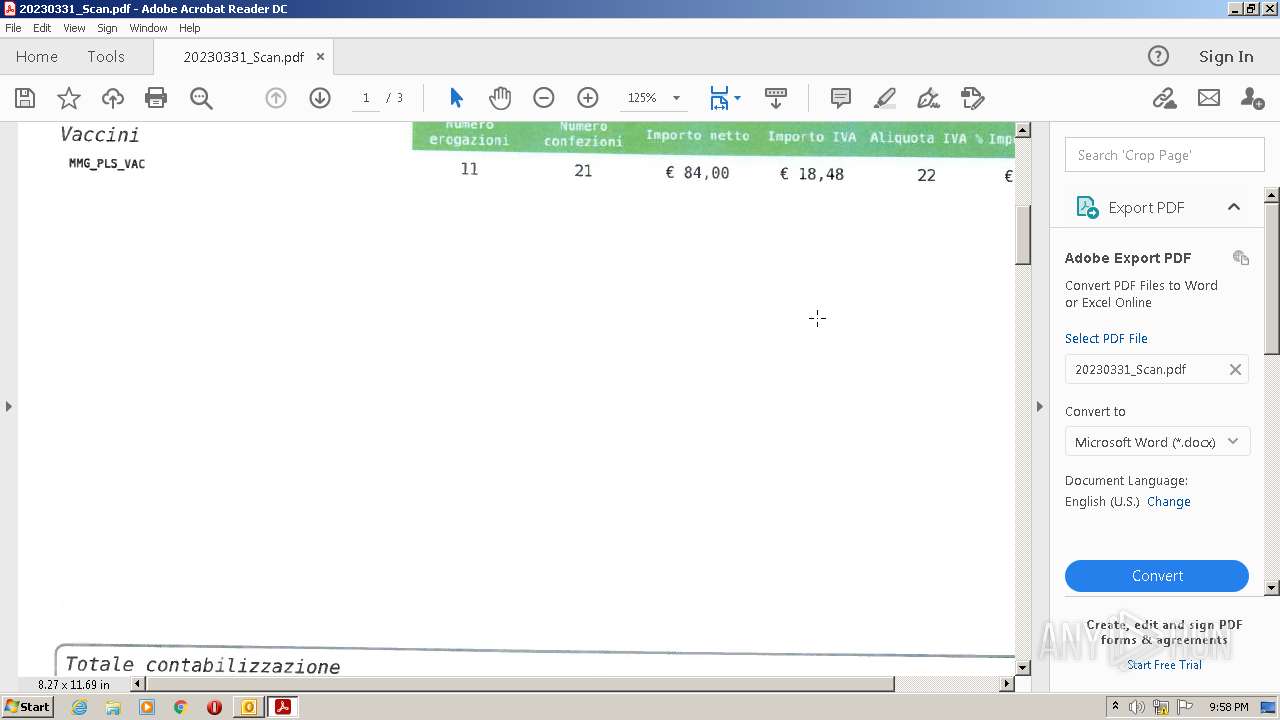Image resolution: width=1280 pixels, height=720 pixels.
Task: Collapse the Export PDF section
Action: [x=1234, y=207]
